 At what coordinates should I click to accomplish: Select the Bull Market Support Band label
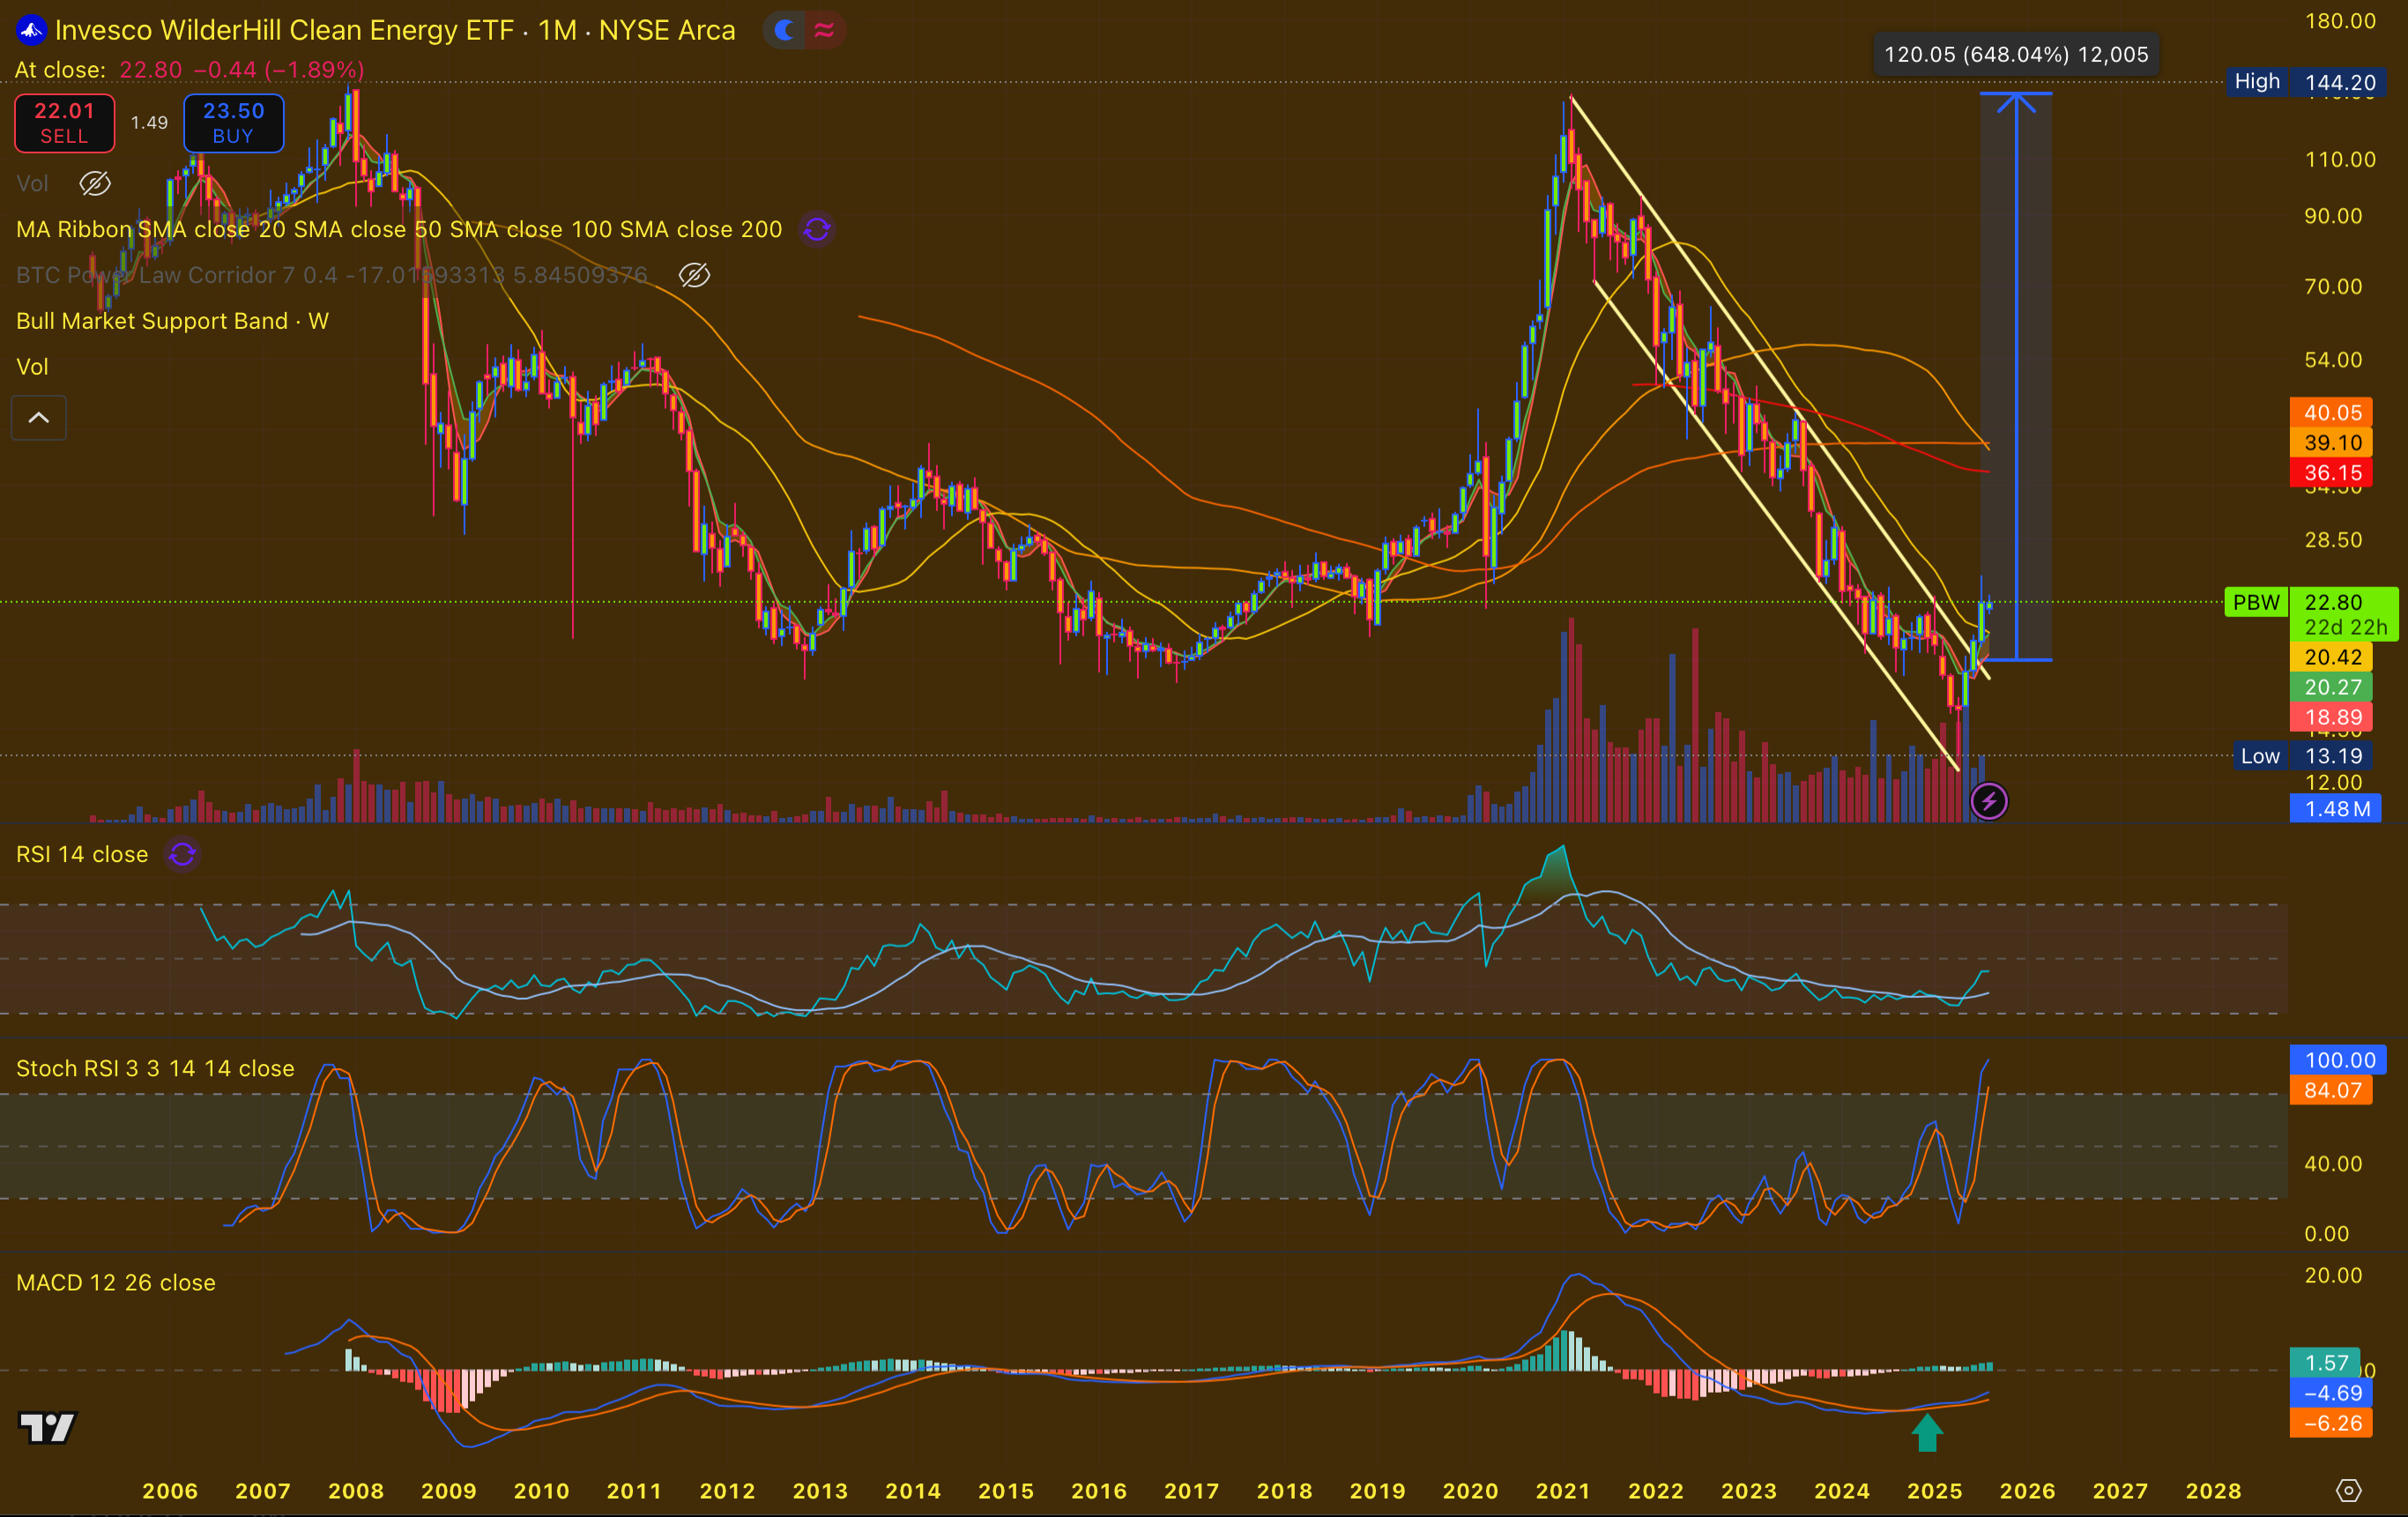(x=172, y=321)
